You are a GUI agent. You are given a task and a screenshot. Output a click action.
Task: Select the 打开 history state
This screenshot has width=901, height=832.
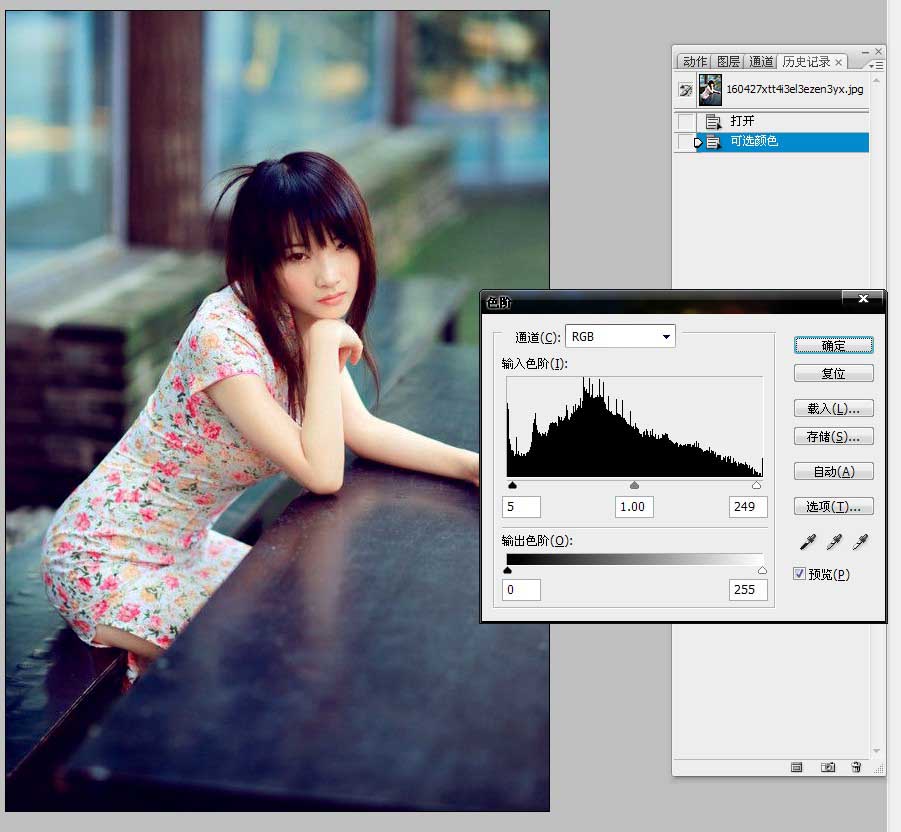click(x=782, y=121)
